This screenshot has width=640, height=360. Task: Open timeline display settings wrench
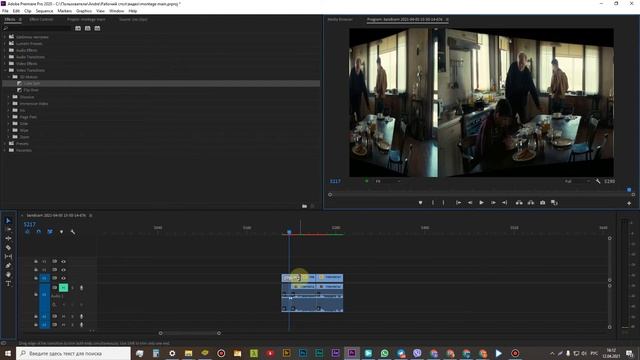tap(73, 232)
